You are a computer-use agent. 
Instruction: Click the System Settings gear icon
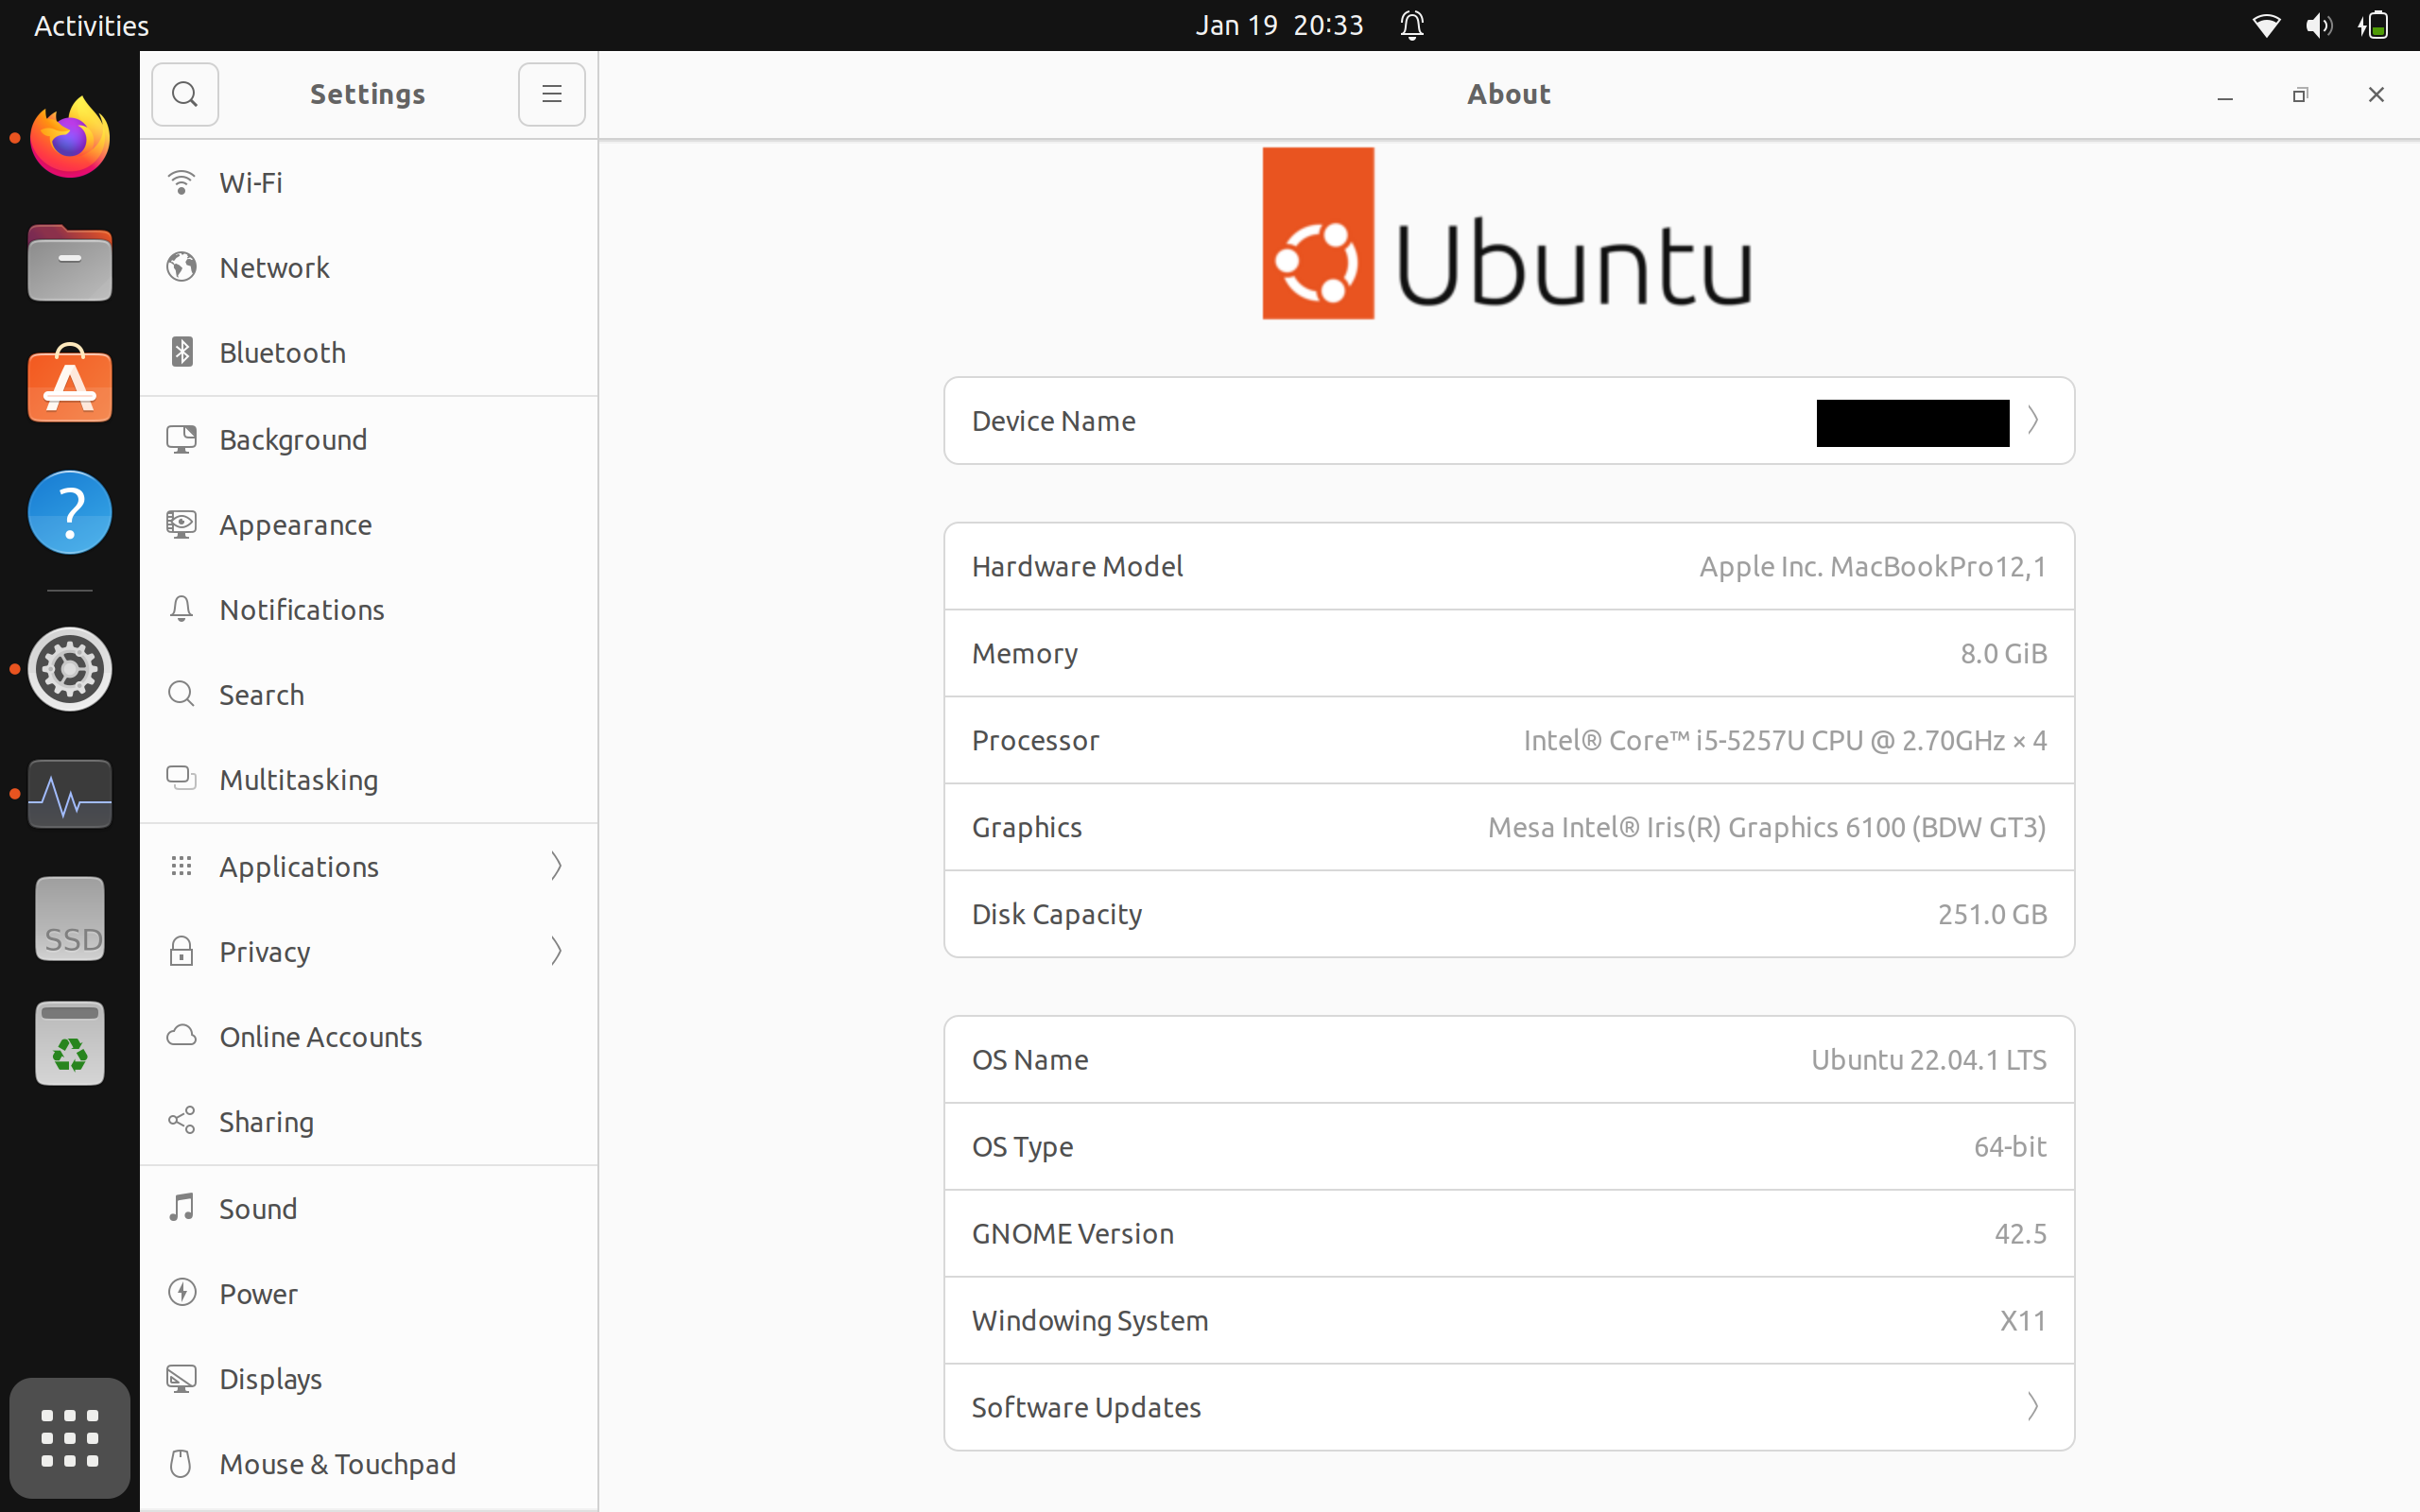coord(70,667)
